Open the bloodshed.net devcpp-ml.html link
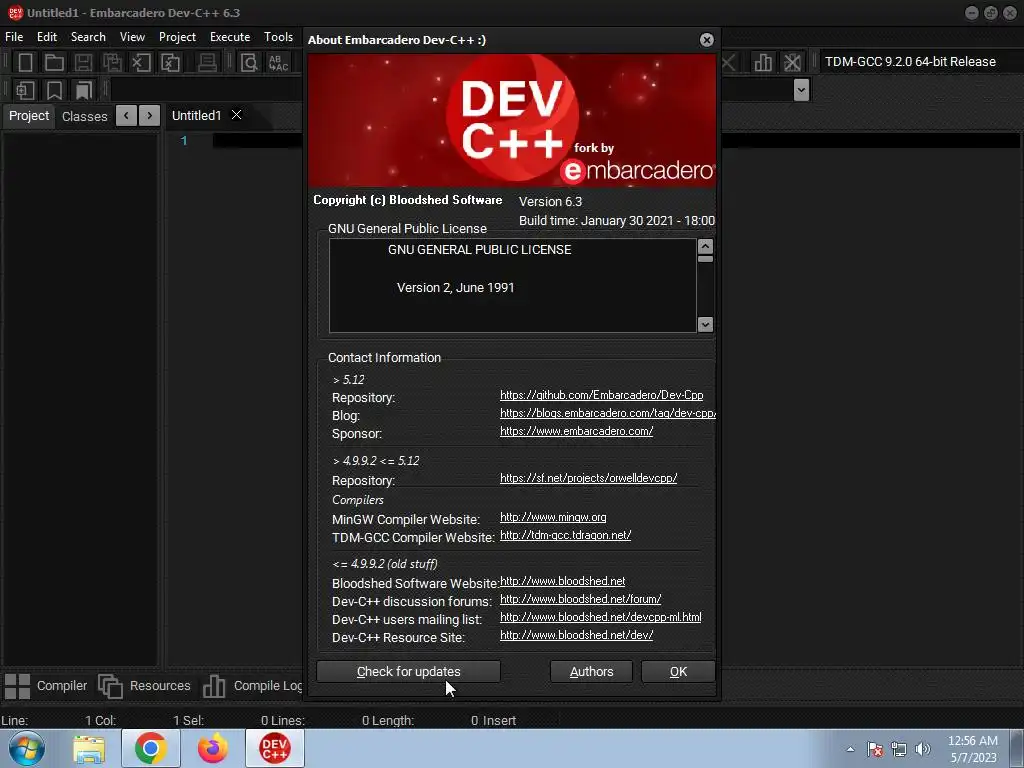 coord(601,617)
